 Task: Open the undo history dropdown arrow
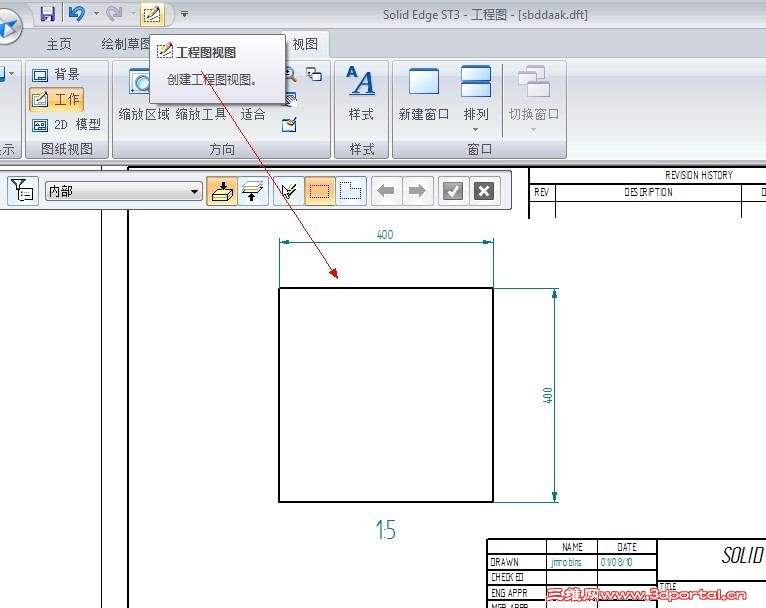[x=96, y=14]
